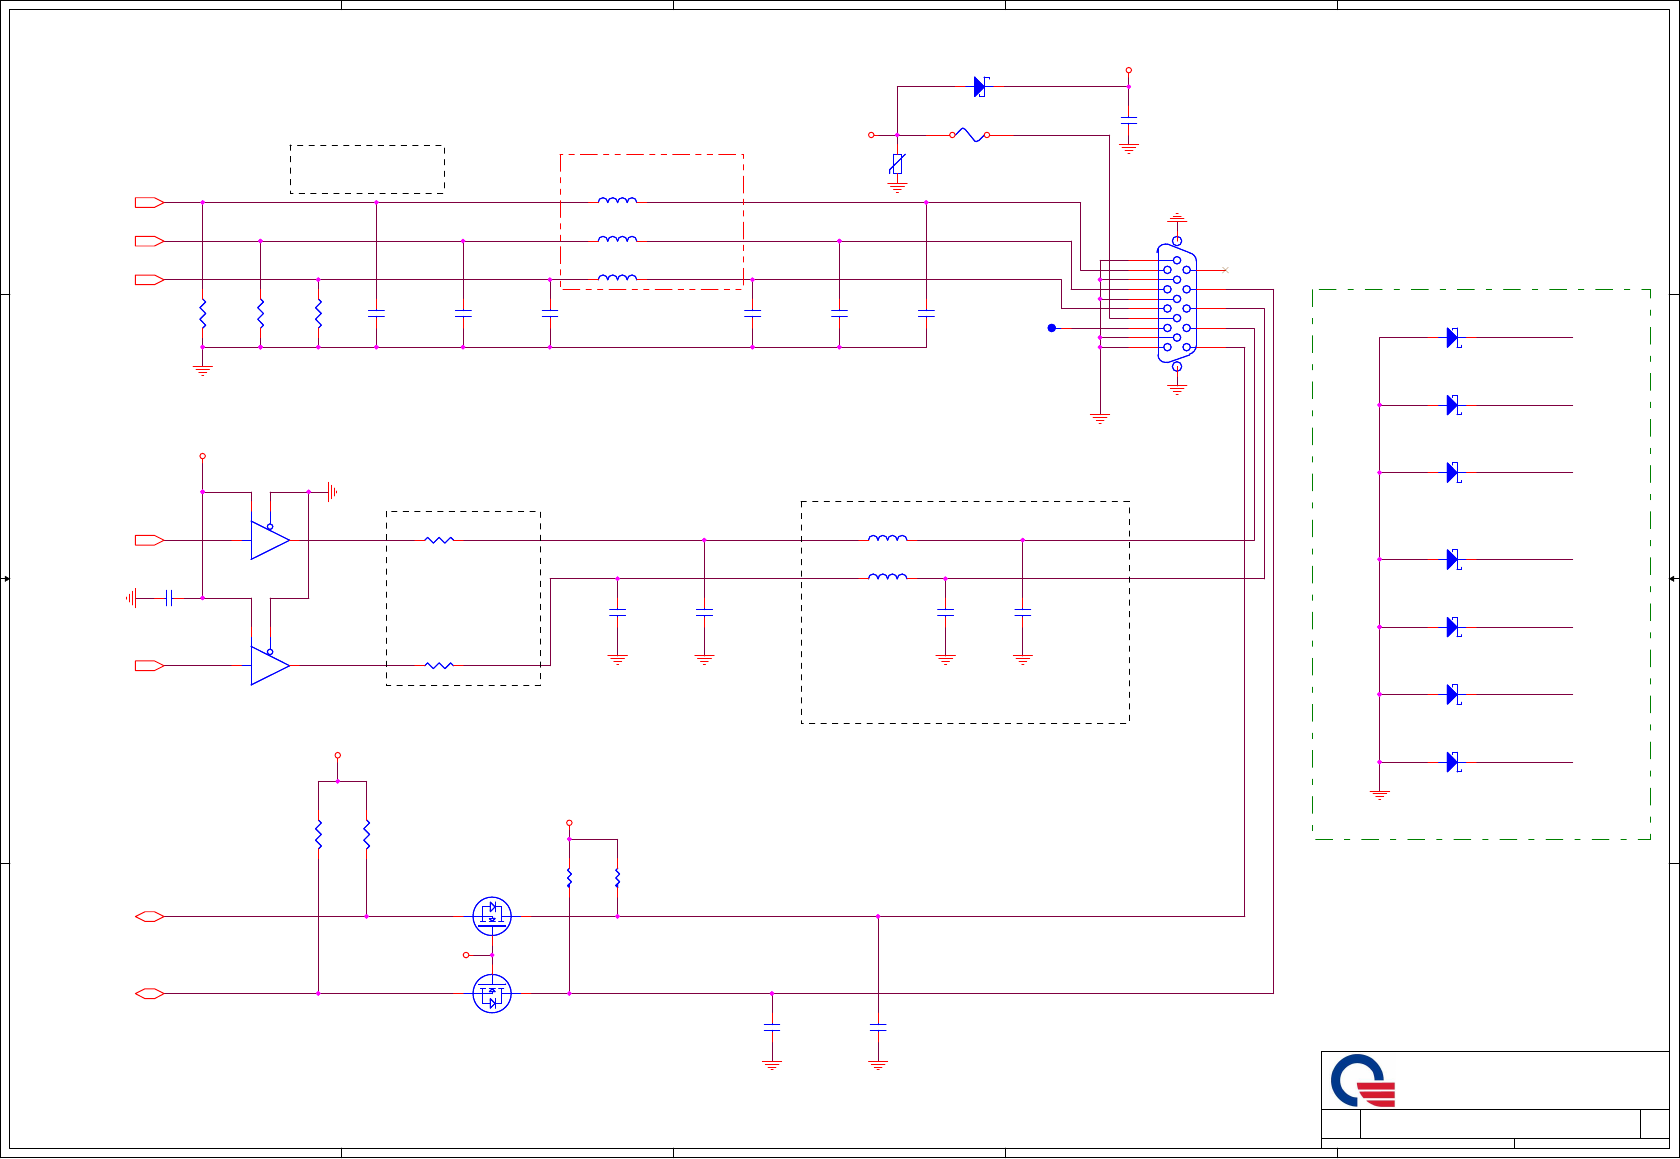Select the topmost diode in green box
This screenshot has height=1159, width=1680.
pyautogui.click(x=1454, y=338)
